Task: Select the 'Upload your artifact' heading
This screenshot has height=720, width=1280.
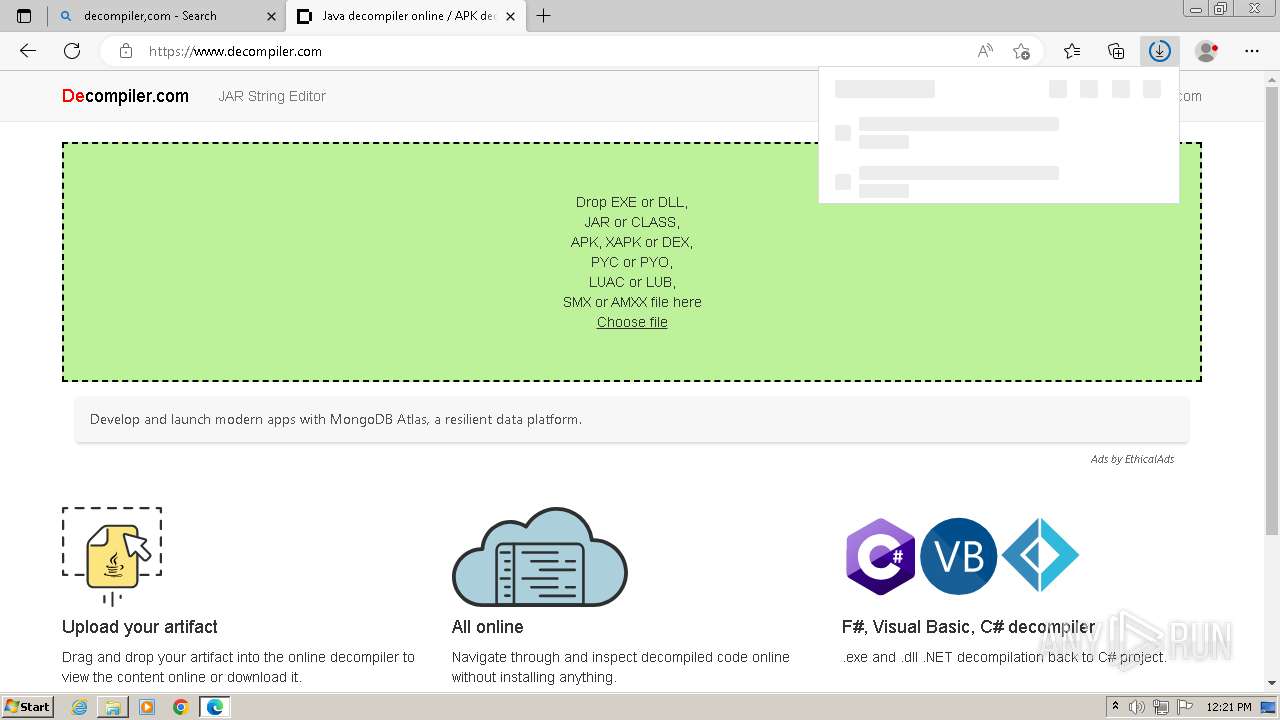Action: click(x=140, y=627)
